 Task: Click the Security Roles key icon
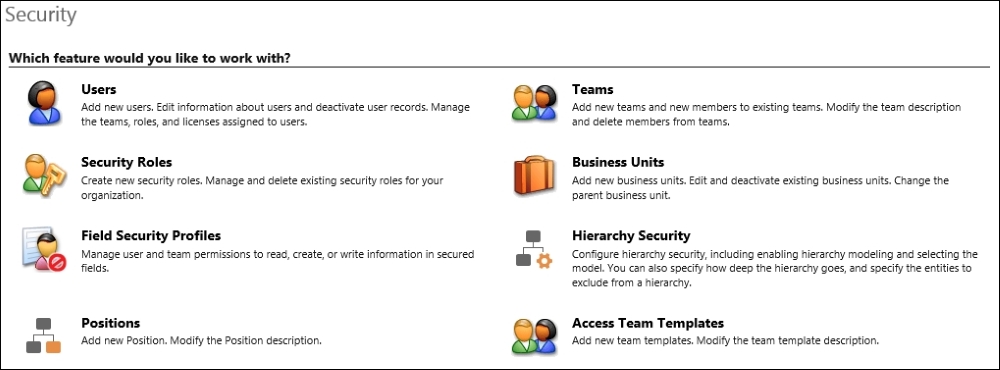pos(45,174)
